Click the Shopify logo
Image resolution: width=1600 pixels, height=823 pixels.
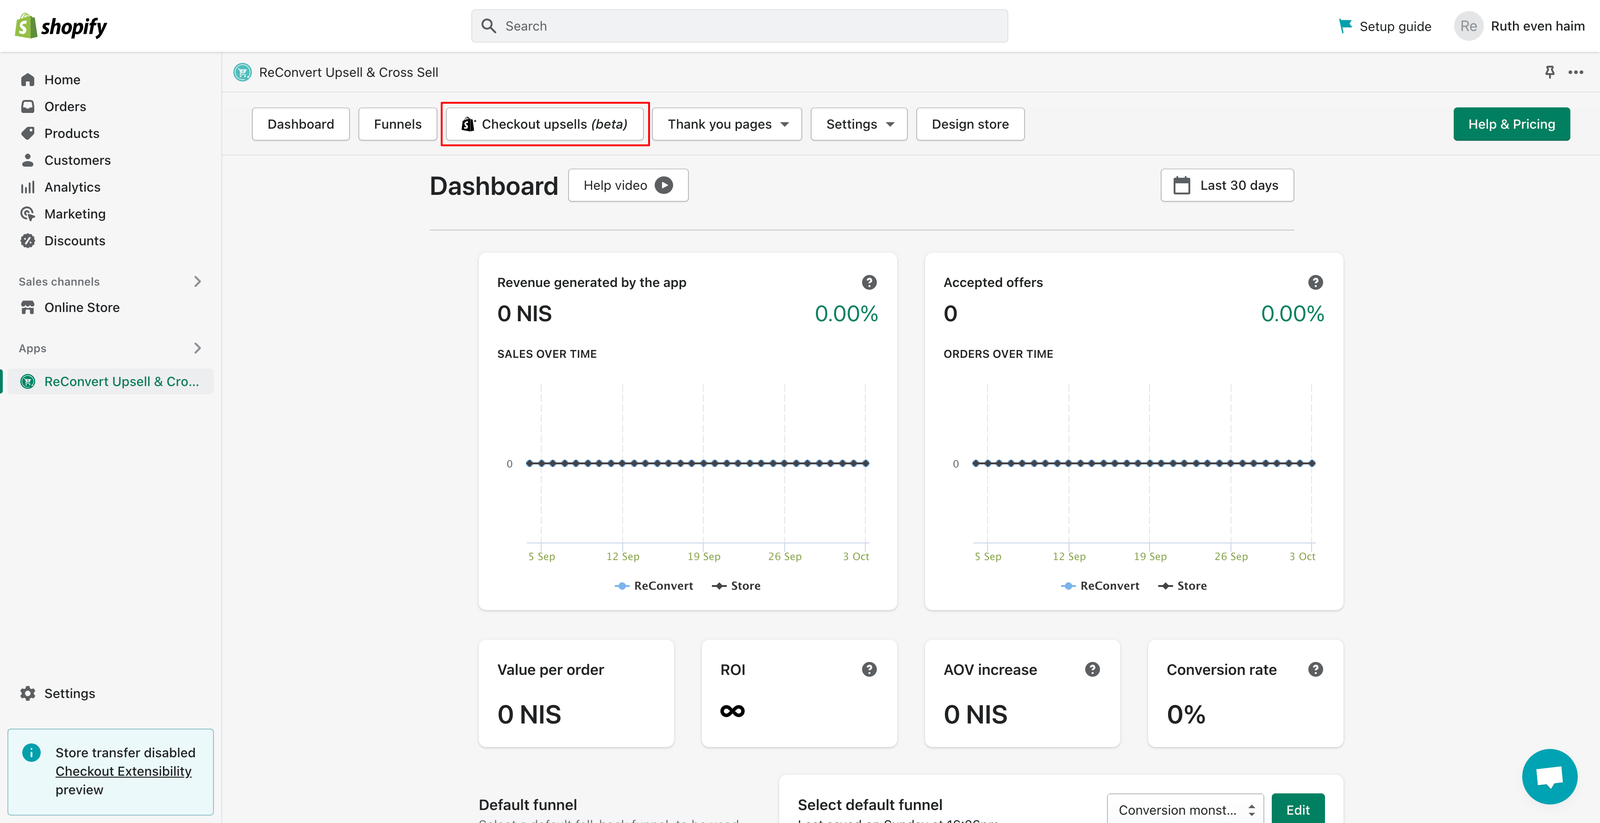61,26
